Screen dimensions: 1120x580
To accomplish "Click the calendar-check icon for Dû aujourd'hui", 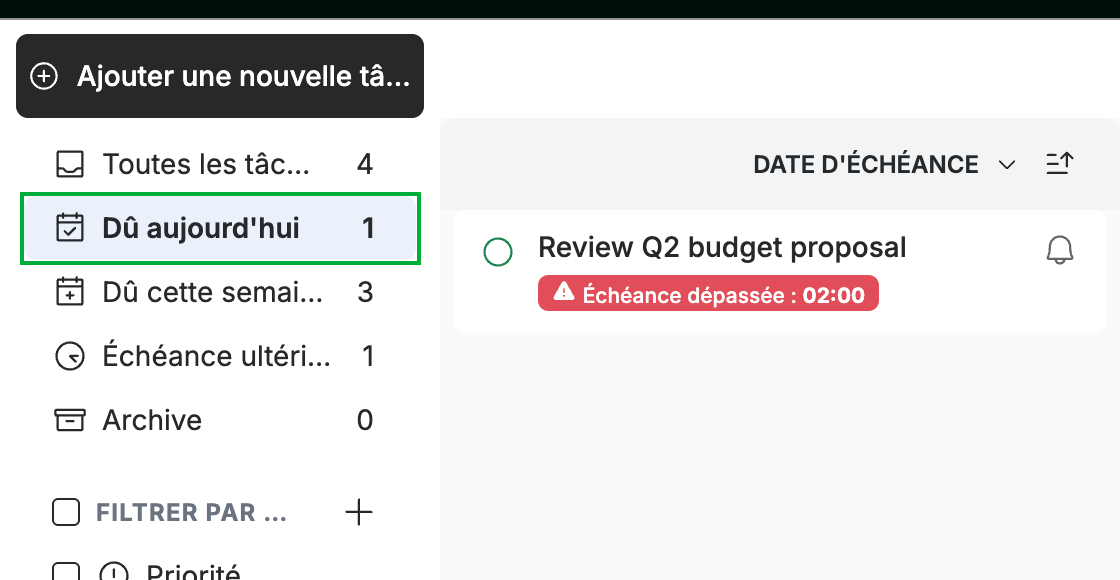I will pos(70,228).
